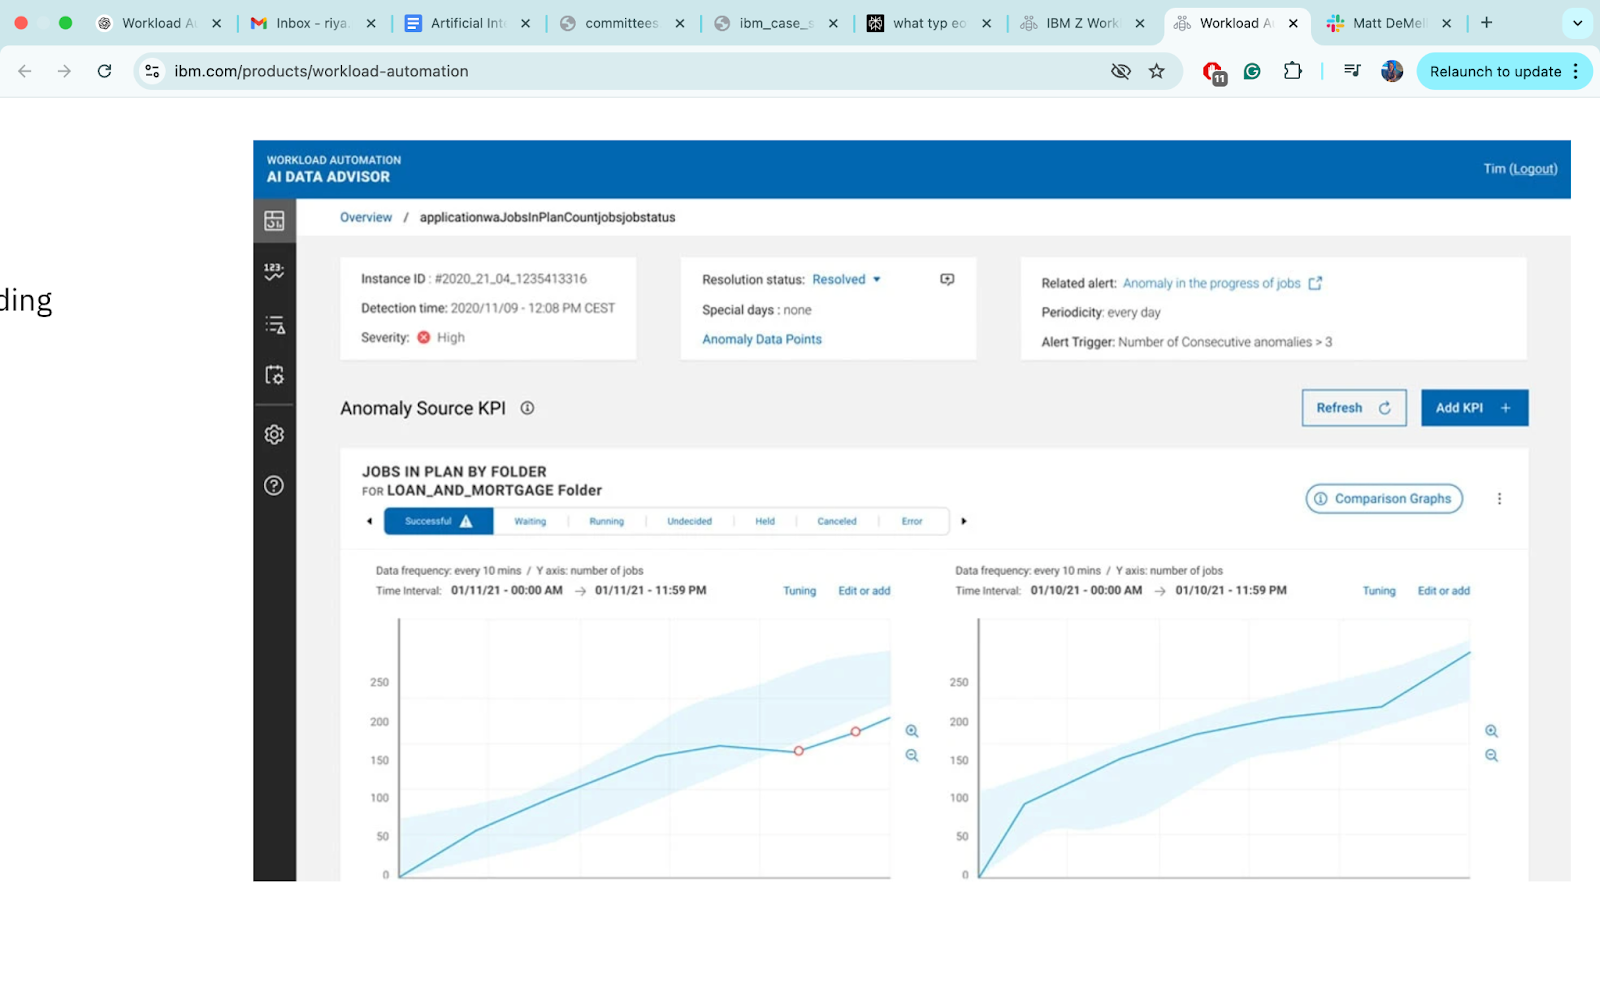This screenshot has height=1000, width=1600.
Task: Select the Running status tab
Action: (606, 521)
